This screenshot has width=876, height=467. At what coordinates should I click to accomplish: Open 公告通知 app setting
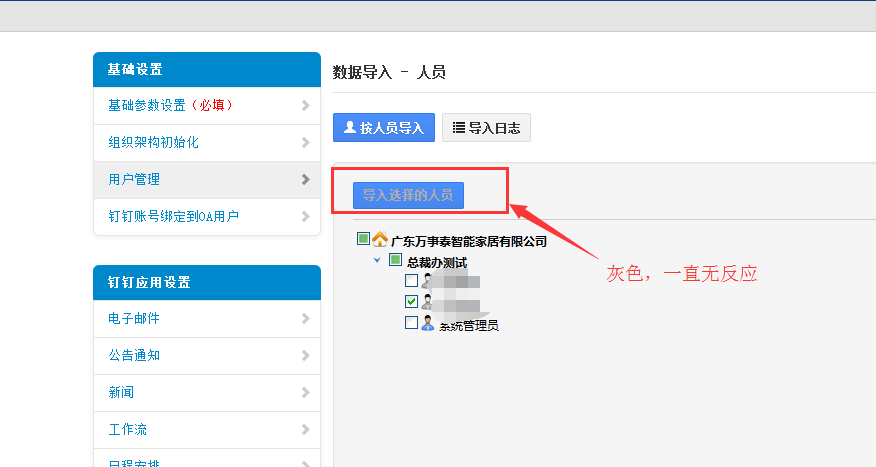point(207,355)
